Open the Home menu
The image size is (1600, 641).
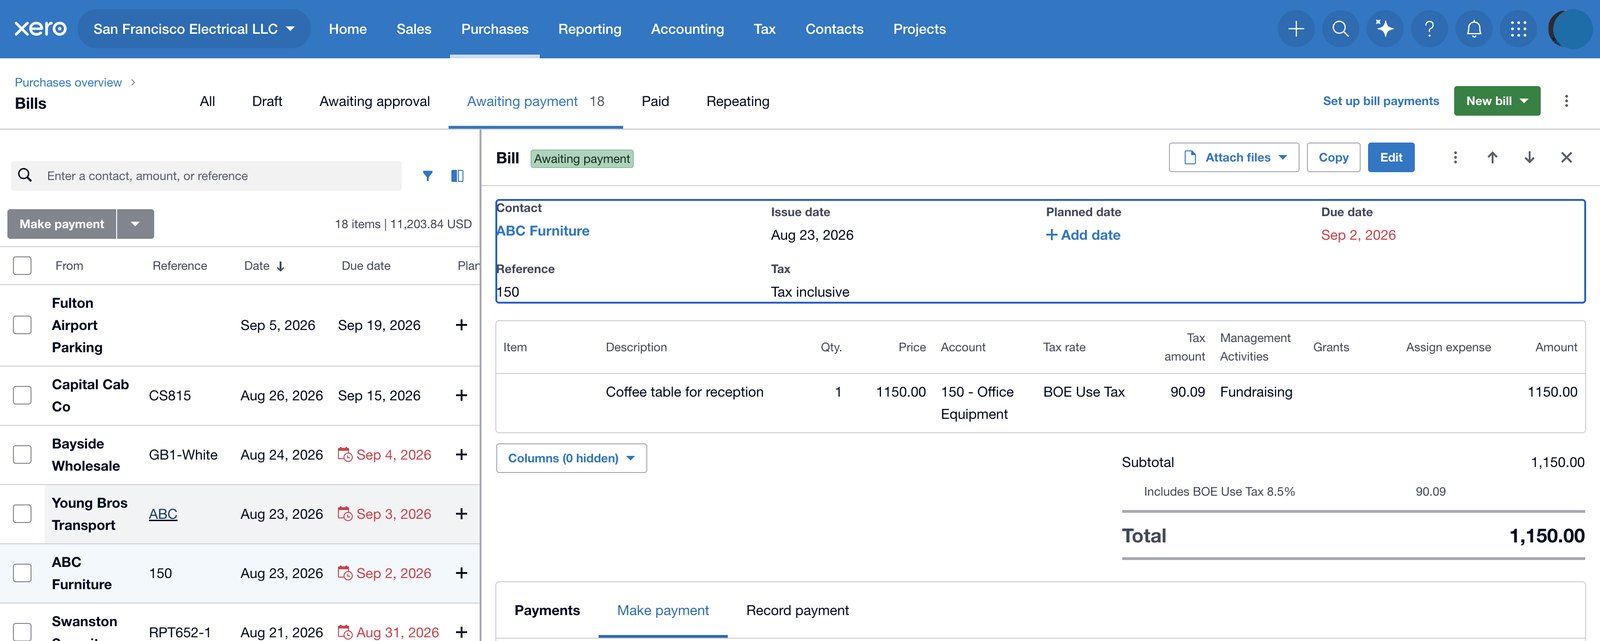tap(348, 29)
